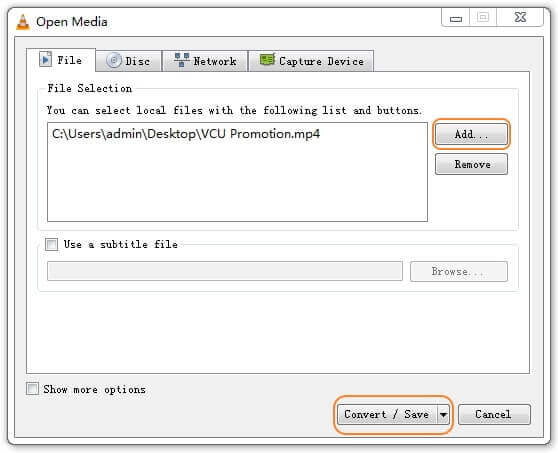The height and width of the screenshot is (453, 558).
Task: Close the Open Media dialog
Action: (520, 17)
